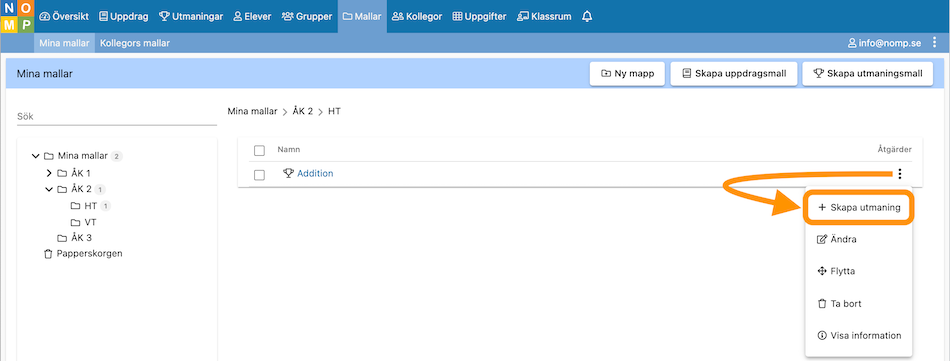Select Ta bort with trash icon
The image size is (950, 361).
click(839, 303)
